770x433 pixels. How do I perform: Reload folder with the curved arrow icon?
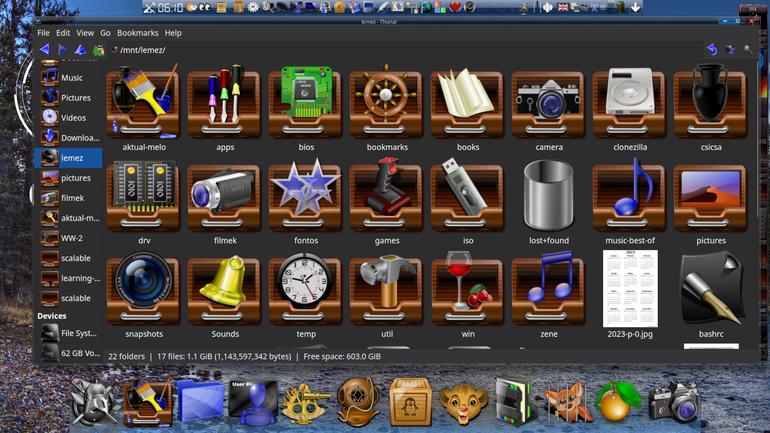tap(712, 50)
